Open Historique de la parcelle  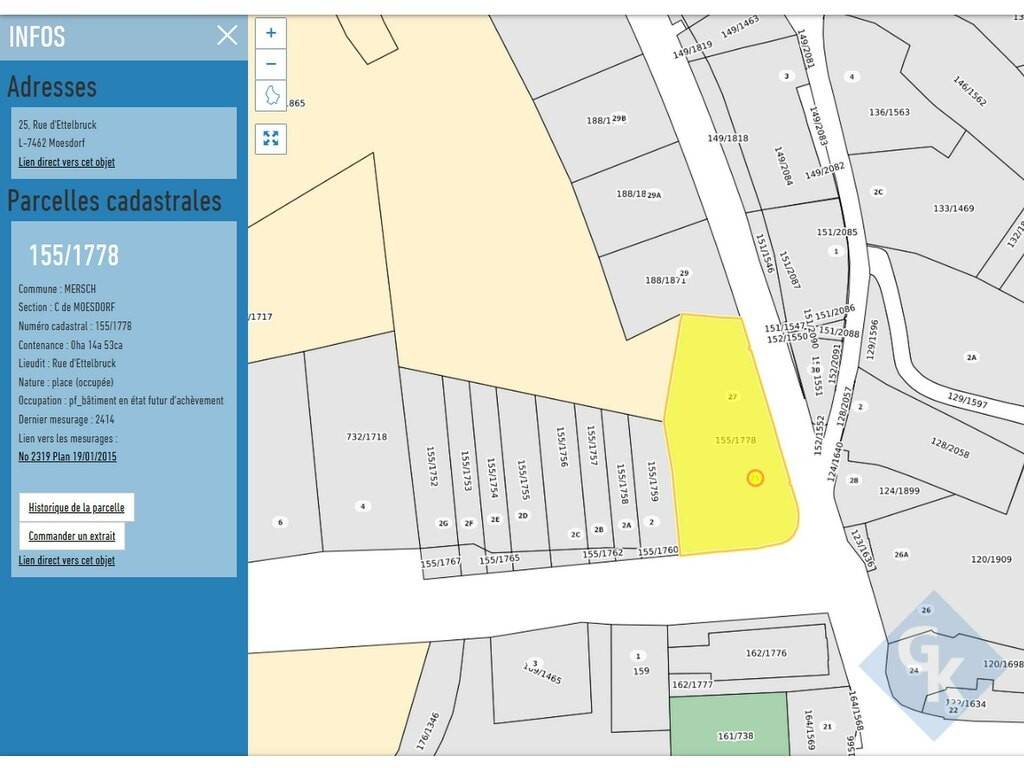click(76, 507)
